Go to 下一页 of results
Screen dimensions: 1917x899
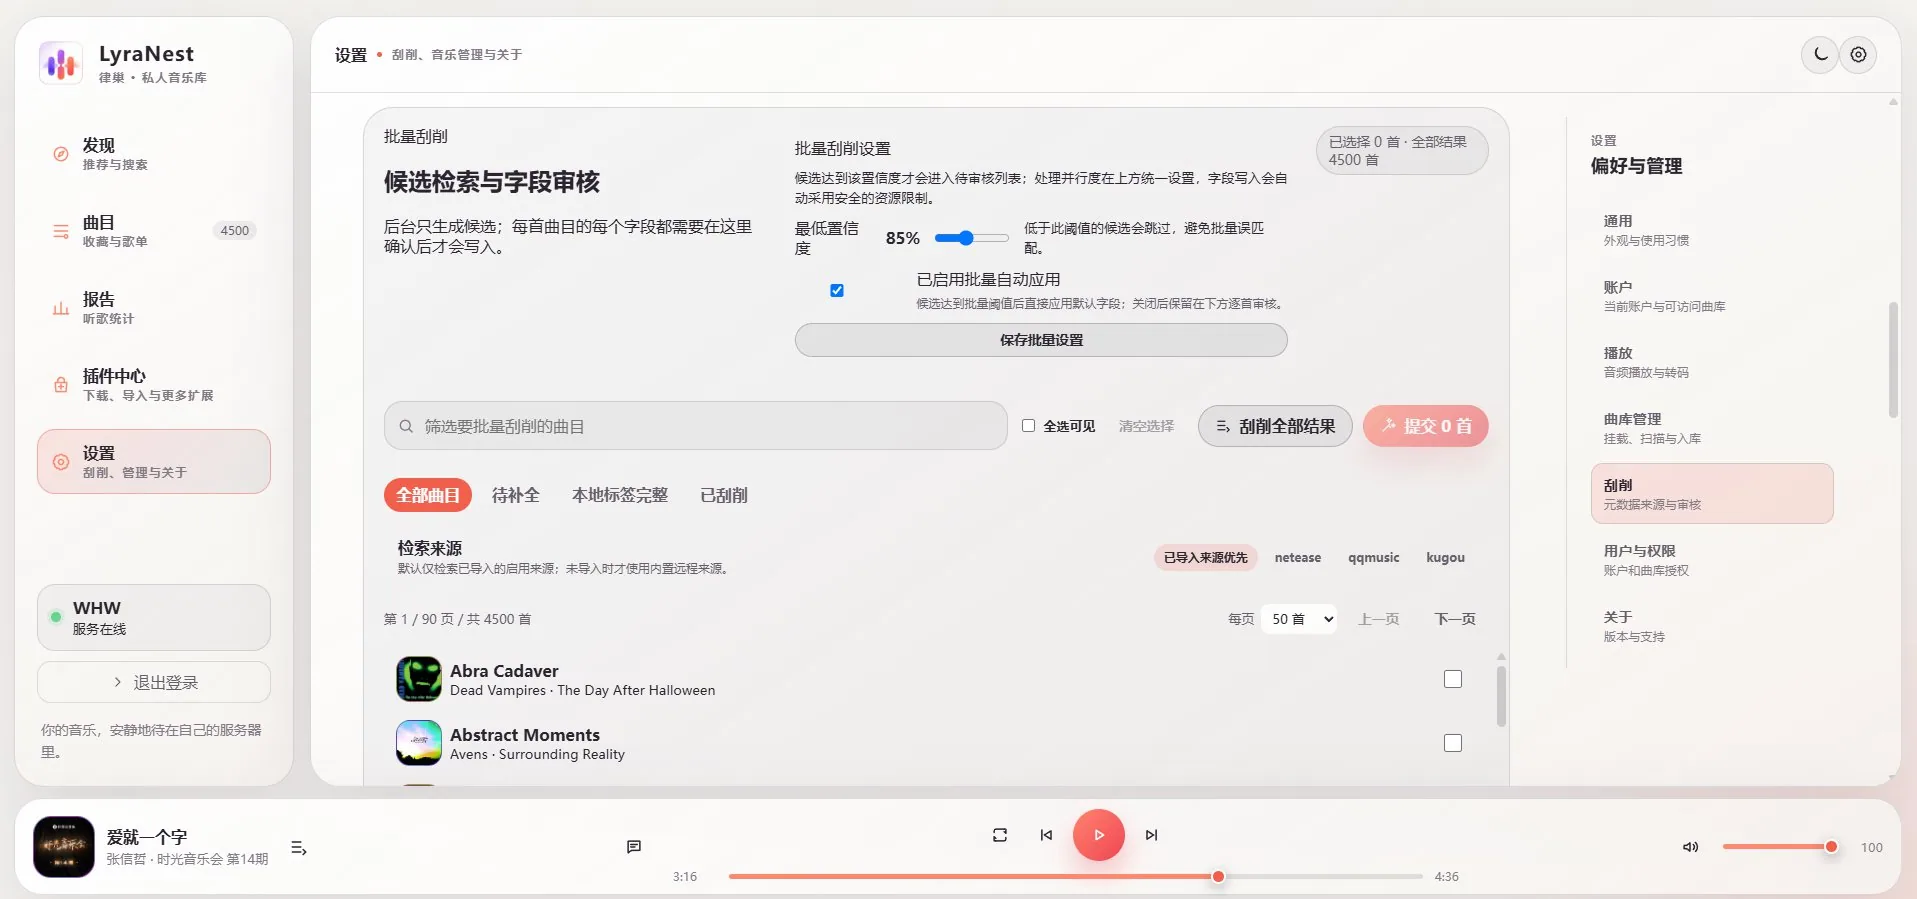[x=1455, y=619]
